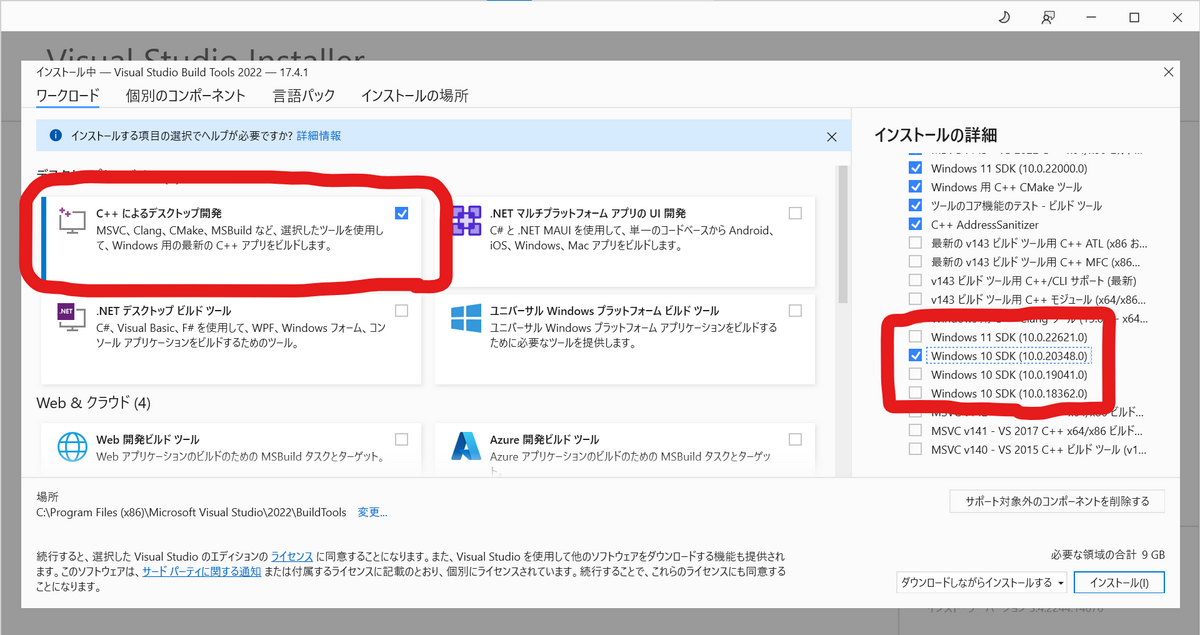Viewport: 1200px width, 635px height.
Task: Click the install path C:\Program Files (x86) text
Action: [191, 512]
